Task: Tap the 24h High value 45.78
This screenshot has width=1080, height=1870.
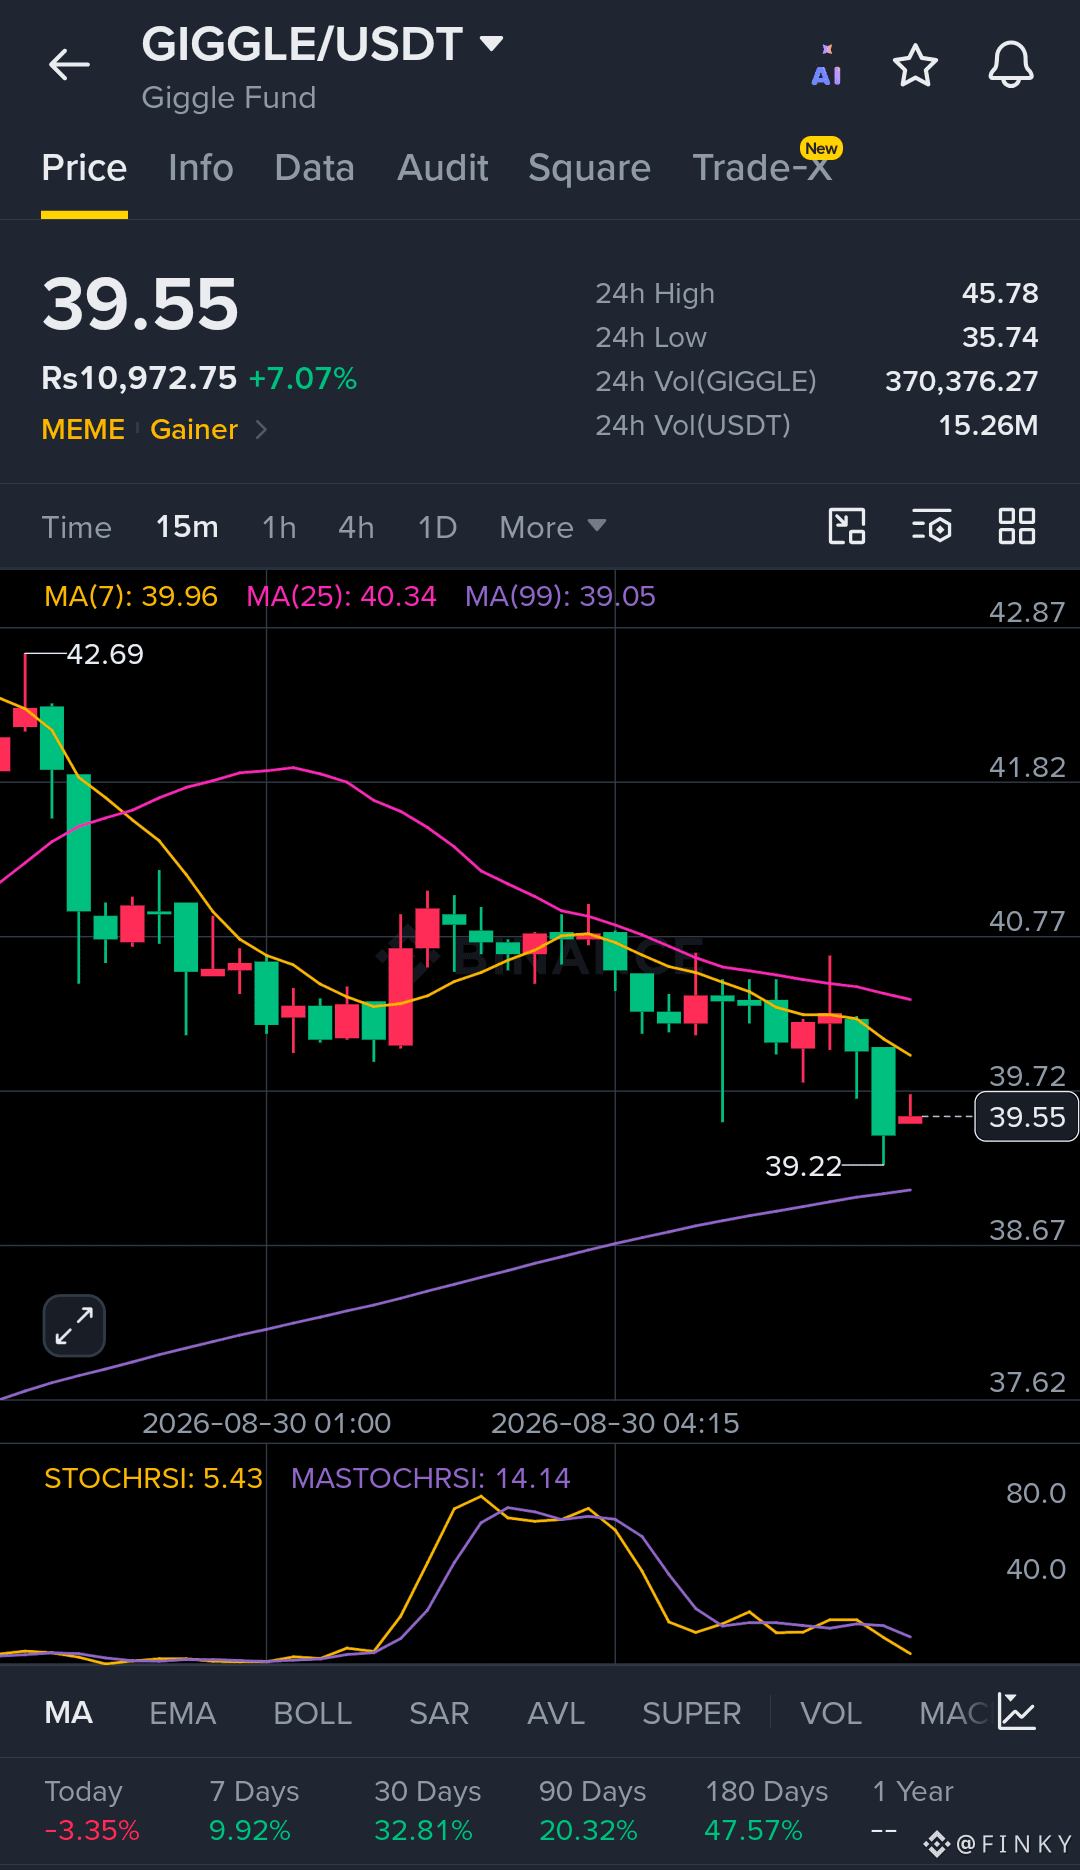Action: (x=1000, y=293)
